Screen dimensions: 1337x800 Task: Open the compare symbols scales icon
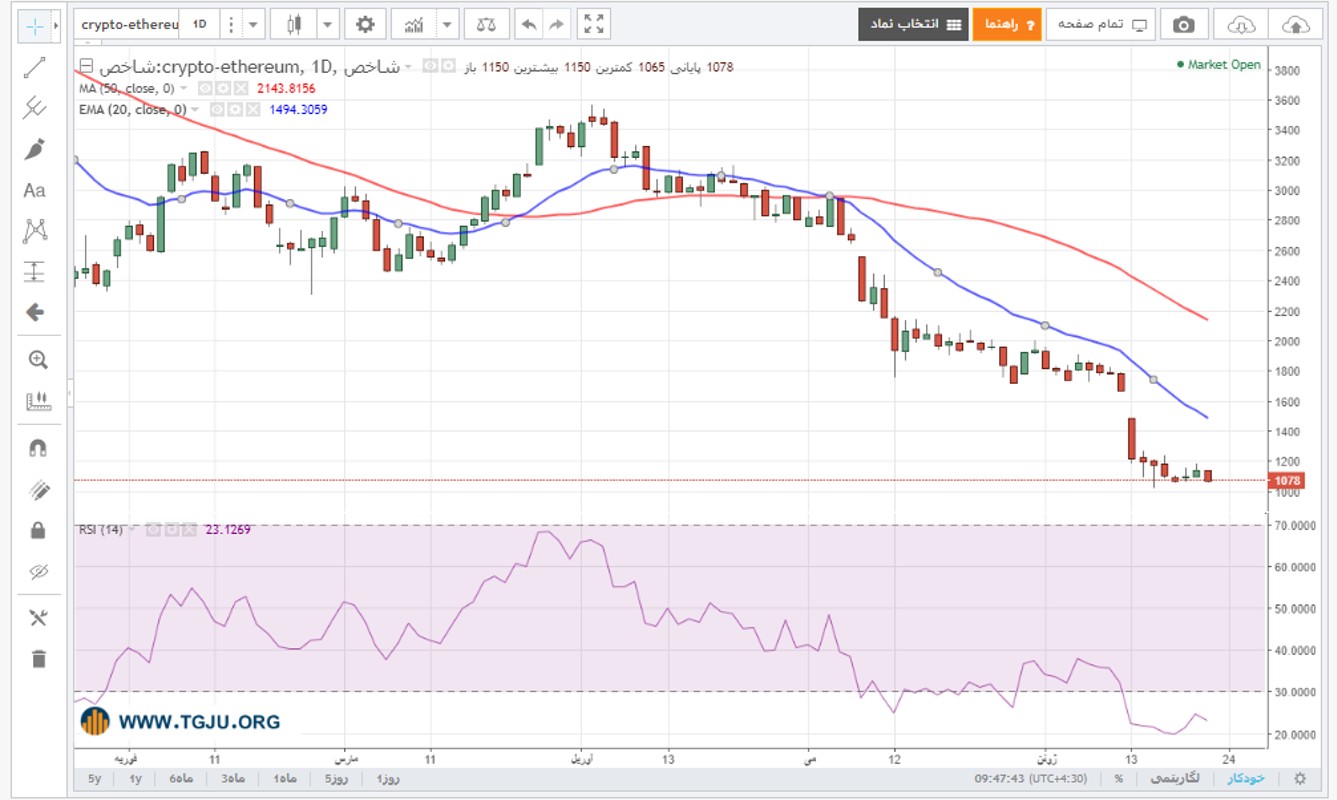tap(486, 24)
